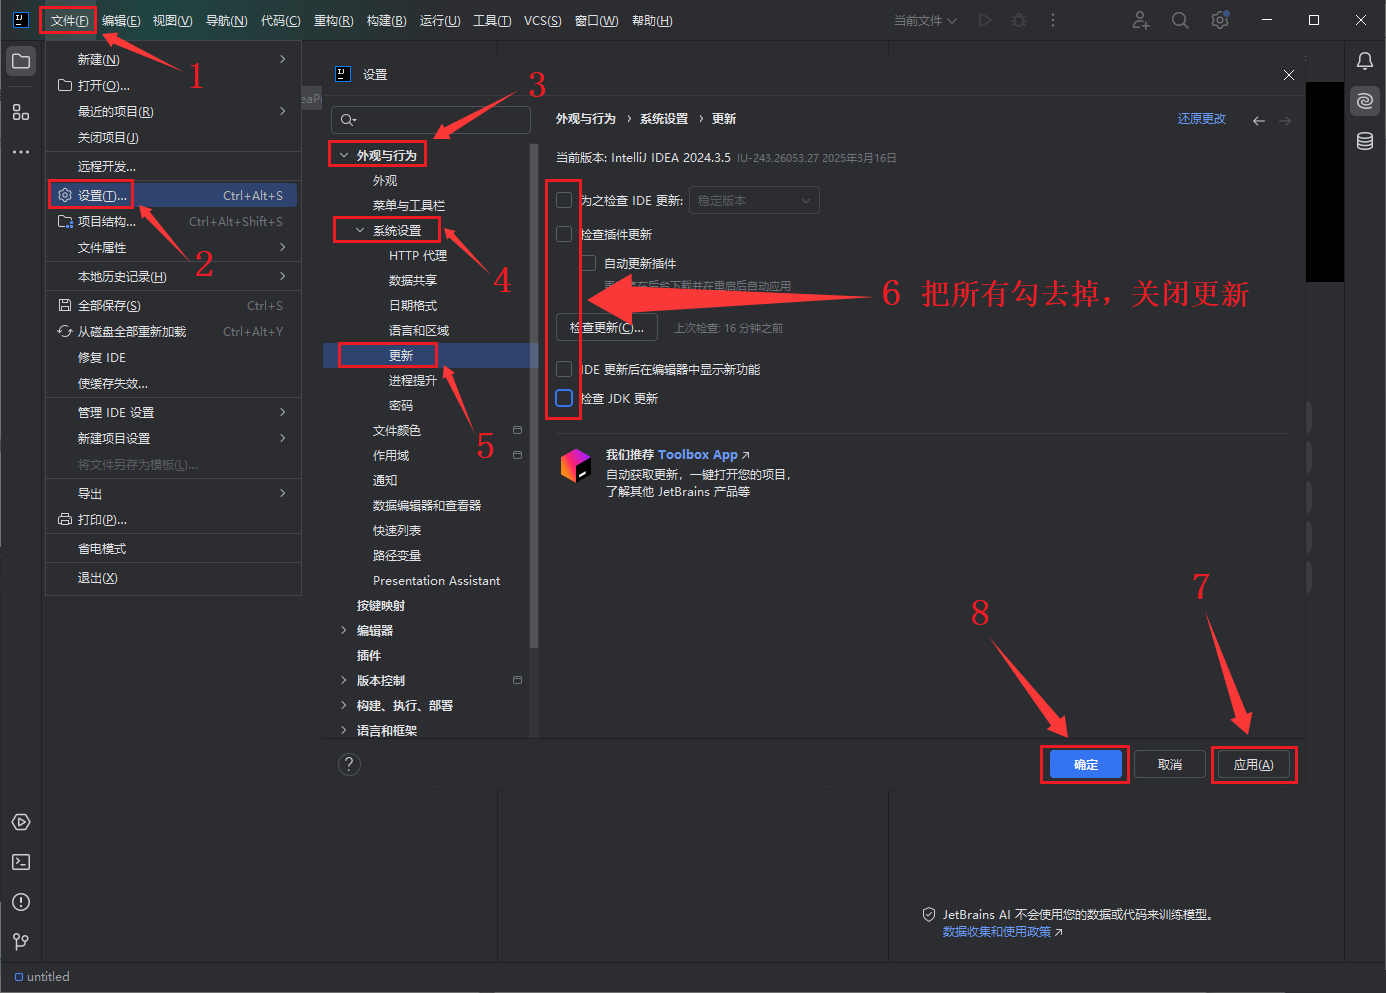This screenshot has height=993, width=1386.
Task: Open the IDE settings gear icon
Action: click(x=1220, y=20)
